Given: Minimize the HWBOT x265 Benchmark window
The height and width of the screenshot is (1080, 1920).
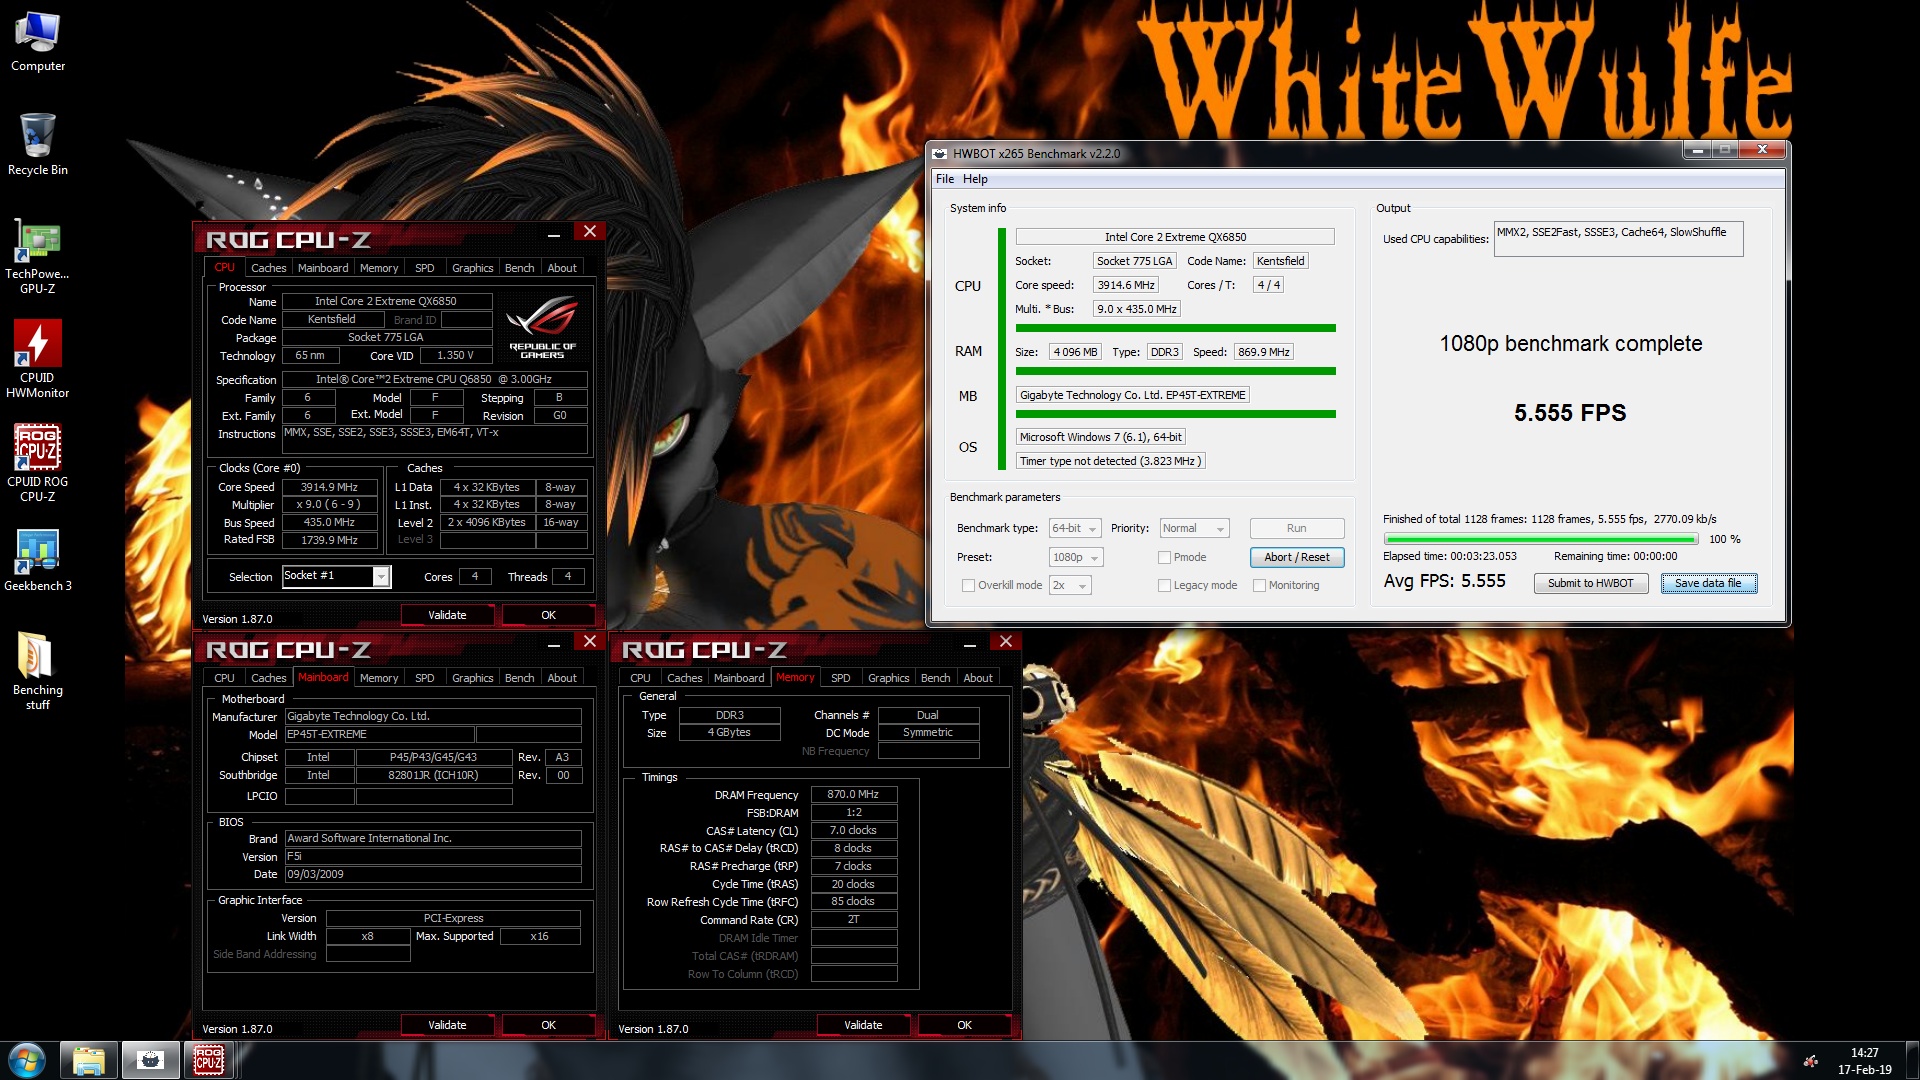Looking at the screenshot, I should 1697,150.
